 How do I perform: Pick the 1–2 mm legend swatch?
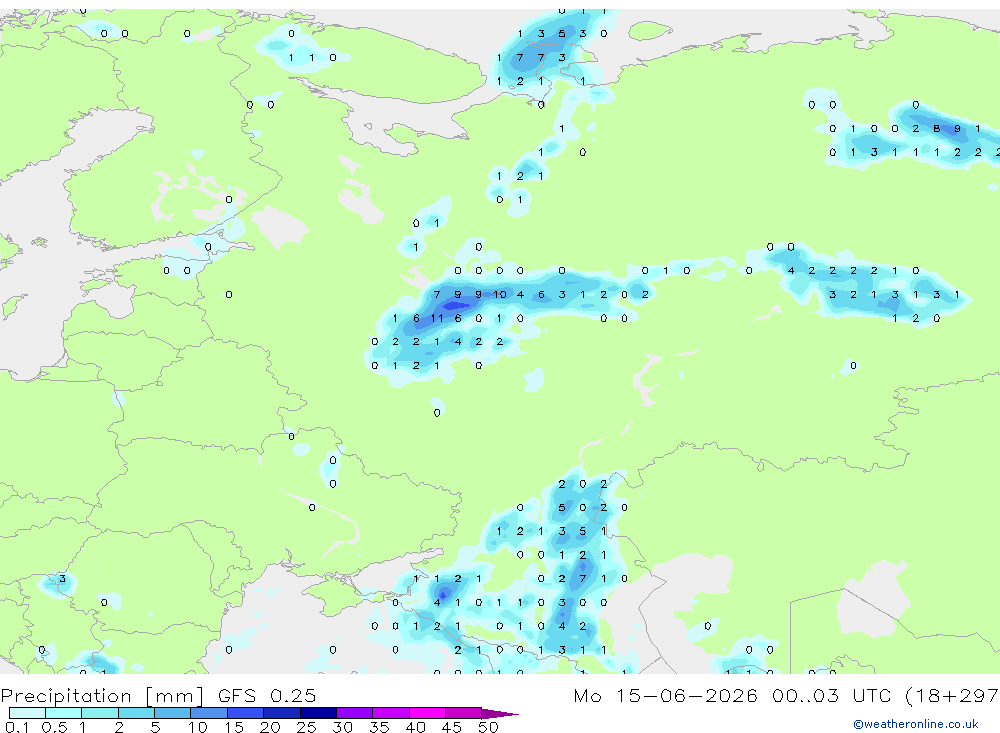99,713
